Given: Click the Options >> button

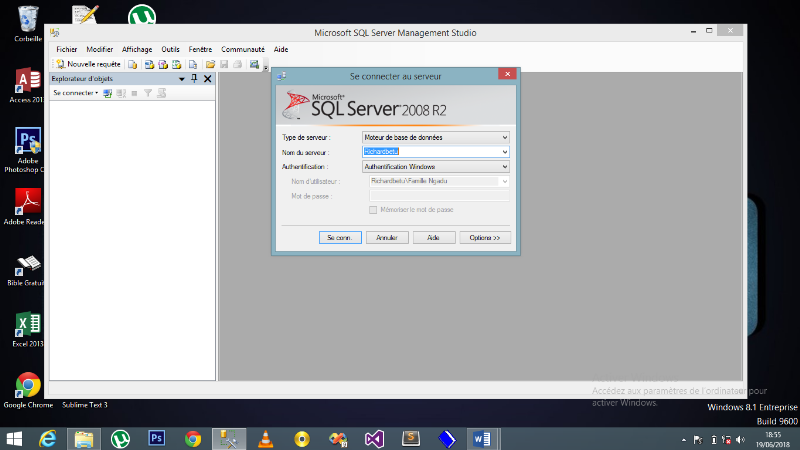Looking at the screenshot, I should click(485, 238).
